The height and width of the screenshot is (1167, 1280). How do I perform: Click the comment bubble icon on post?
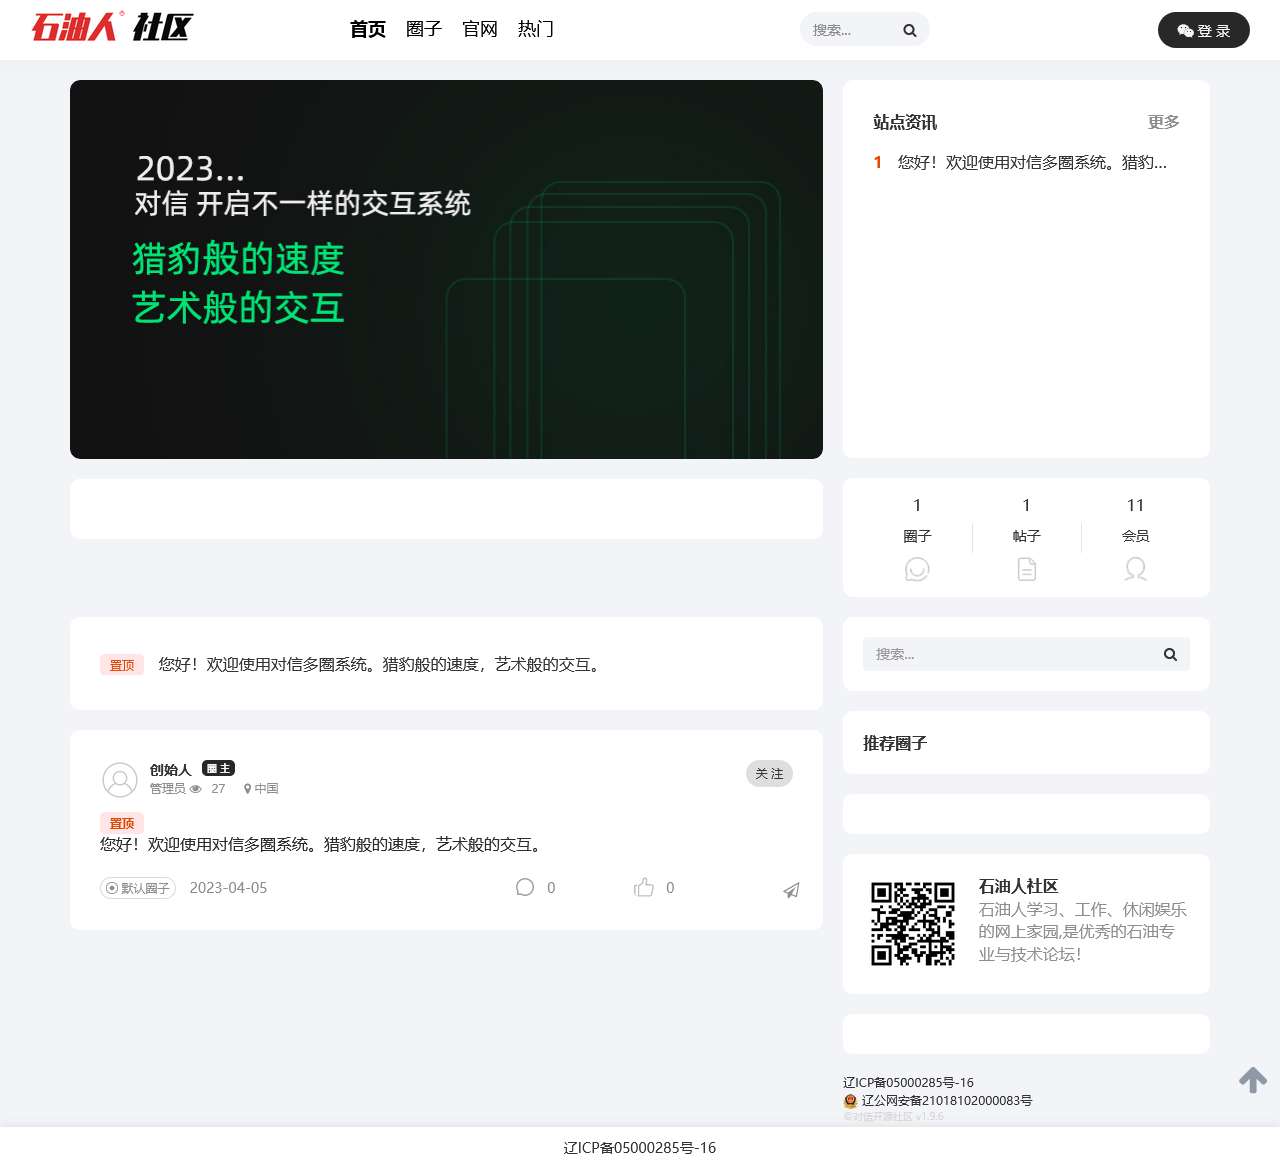(x=525, y=887)
